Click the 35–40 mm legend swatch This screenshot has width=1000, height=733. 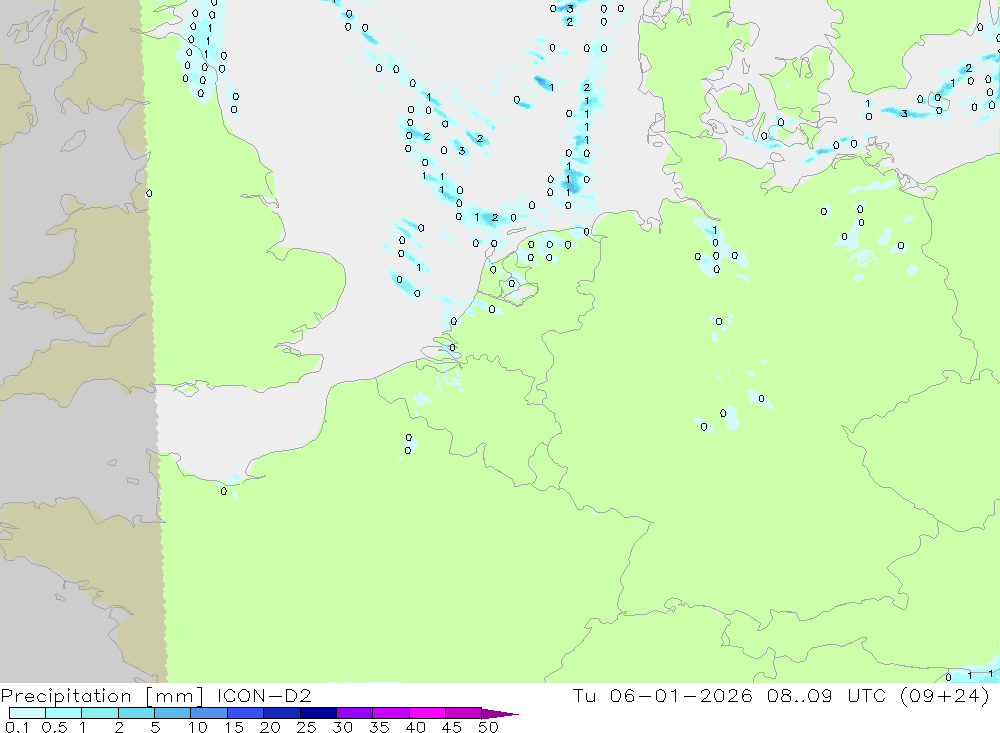(x=391, y=713)
